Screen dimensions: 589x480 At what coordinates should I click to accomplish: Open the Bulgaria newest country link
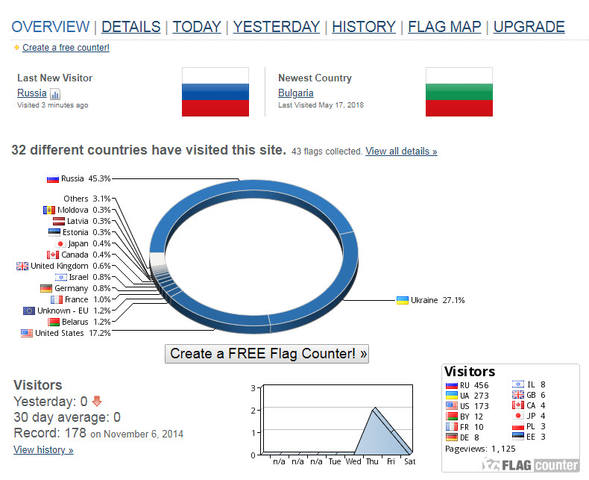296,93
